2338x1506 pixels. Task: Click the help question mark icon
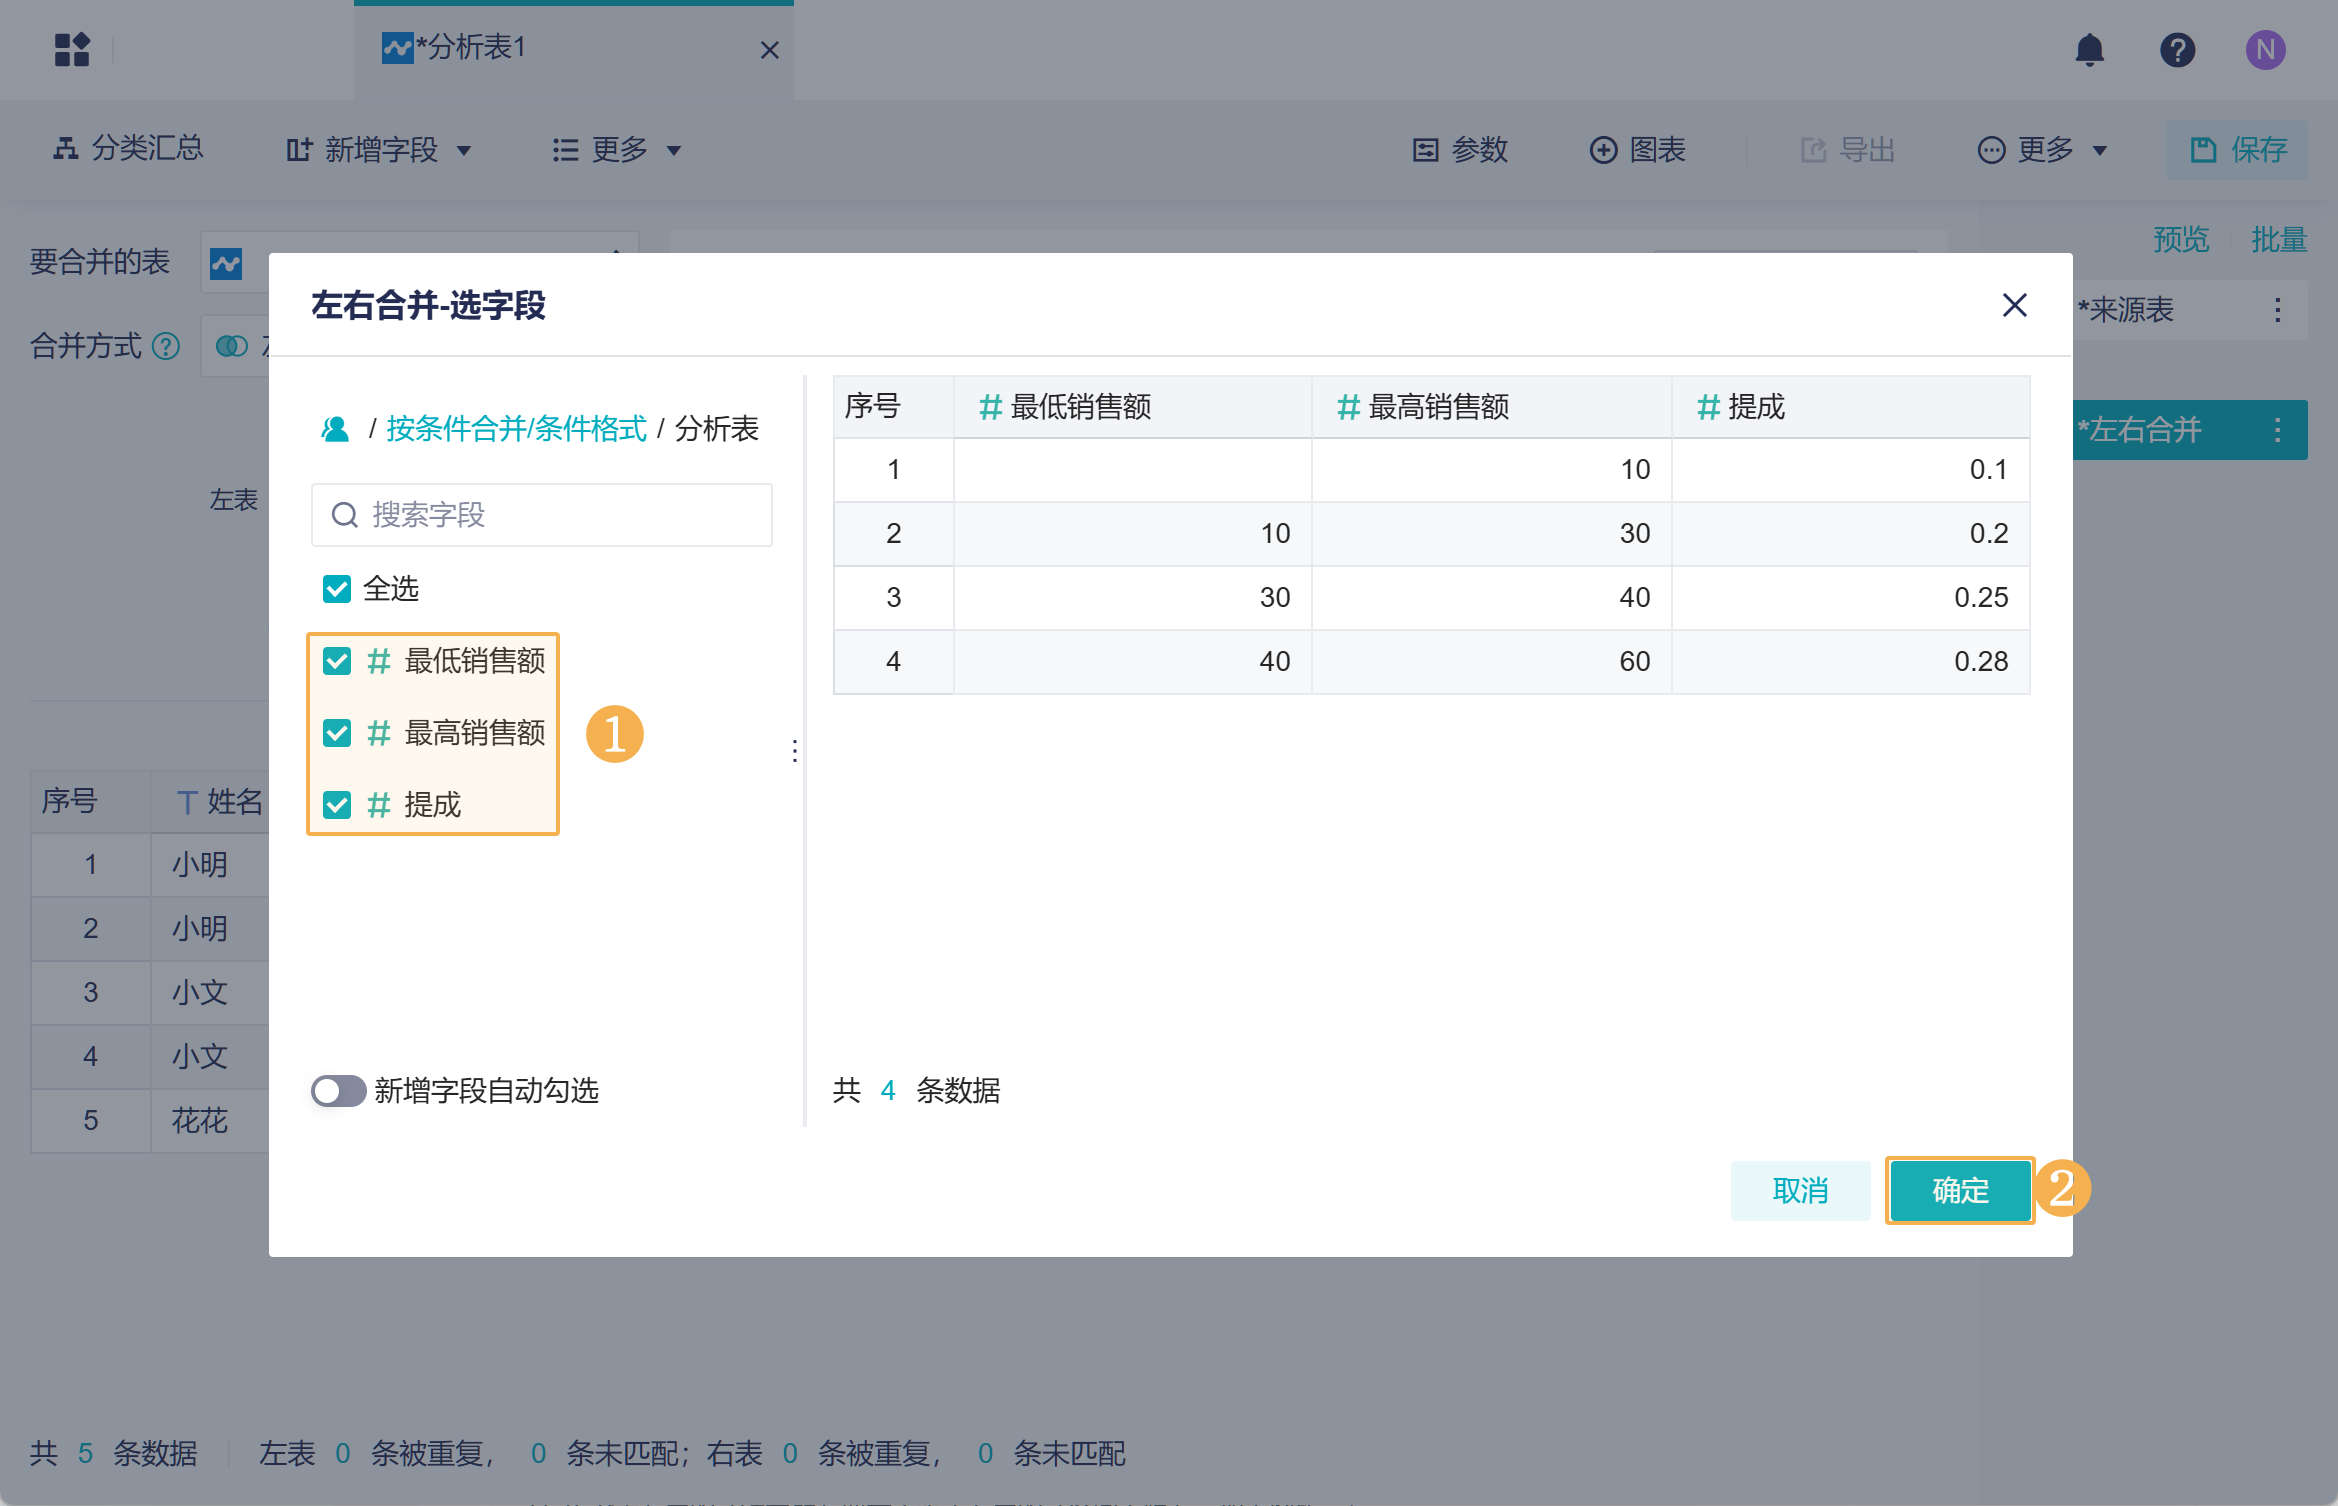2177,50
